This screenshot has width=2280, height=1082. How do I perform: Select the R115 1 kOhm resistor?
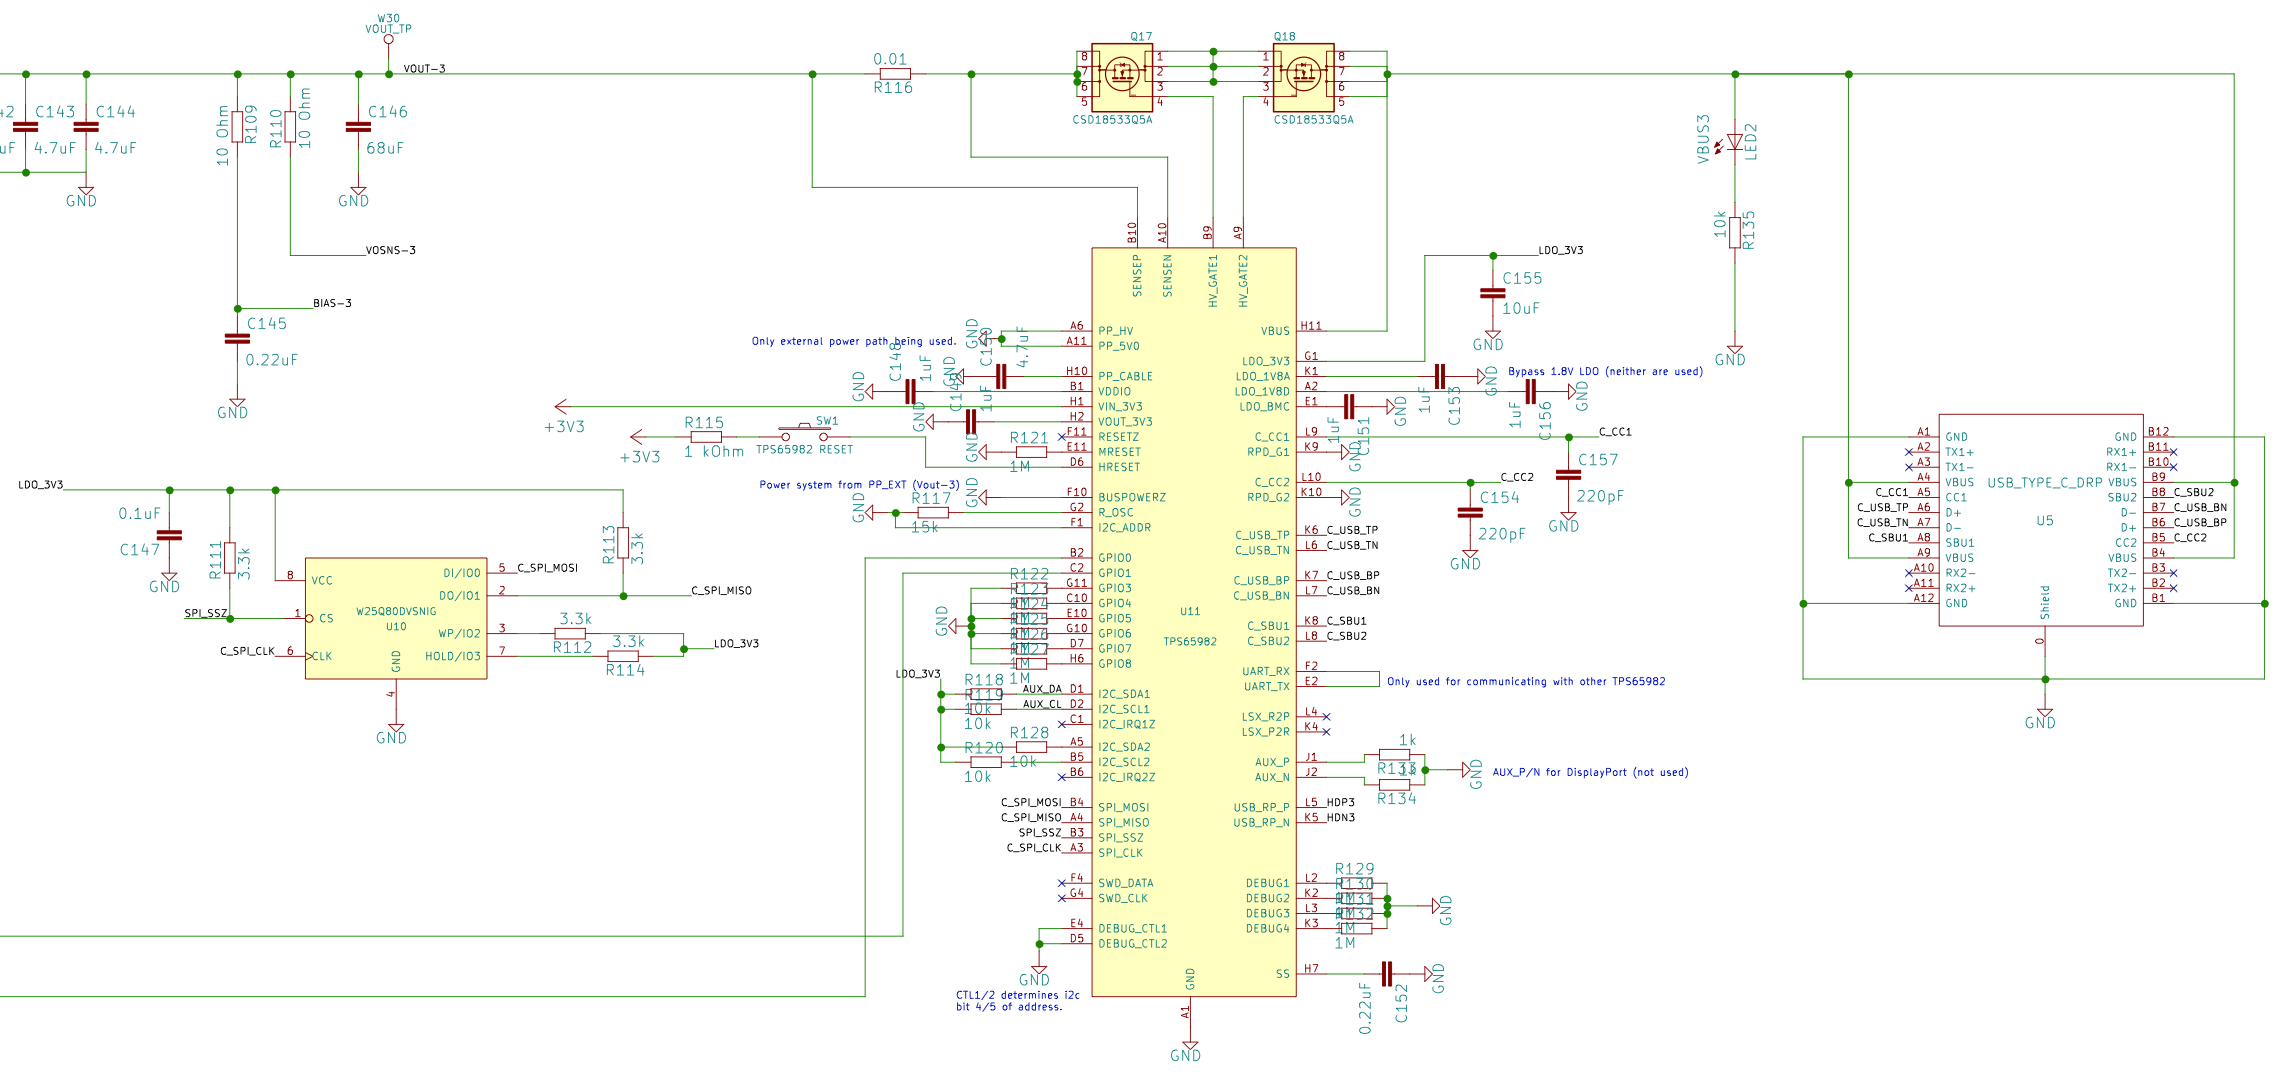tap(706, 437)
